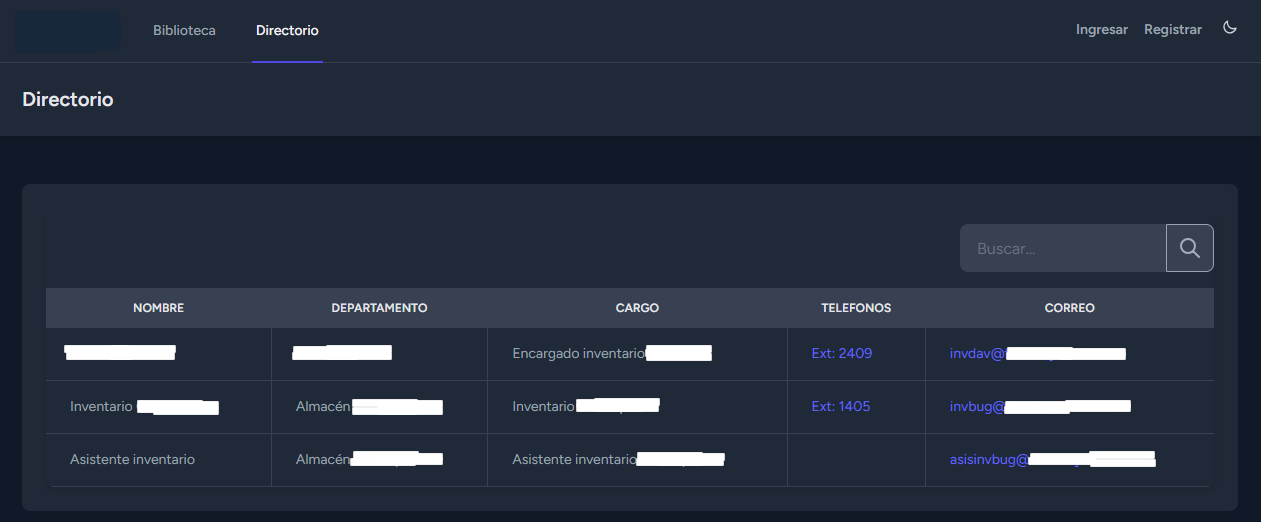Viewport: 1261px width, 522px height.
Task: Focus the Buscar search field
Action: (1062, 248)
